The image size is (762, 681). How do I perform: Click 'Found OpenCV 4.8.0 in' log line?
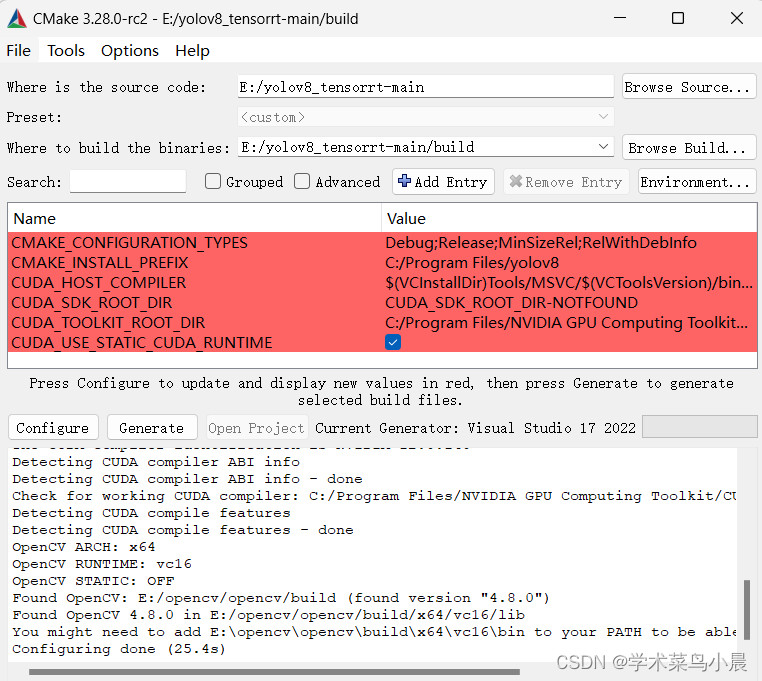pos(268,615)
